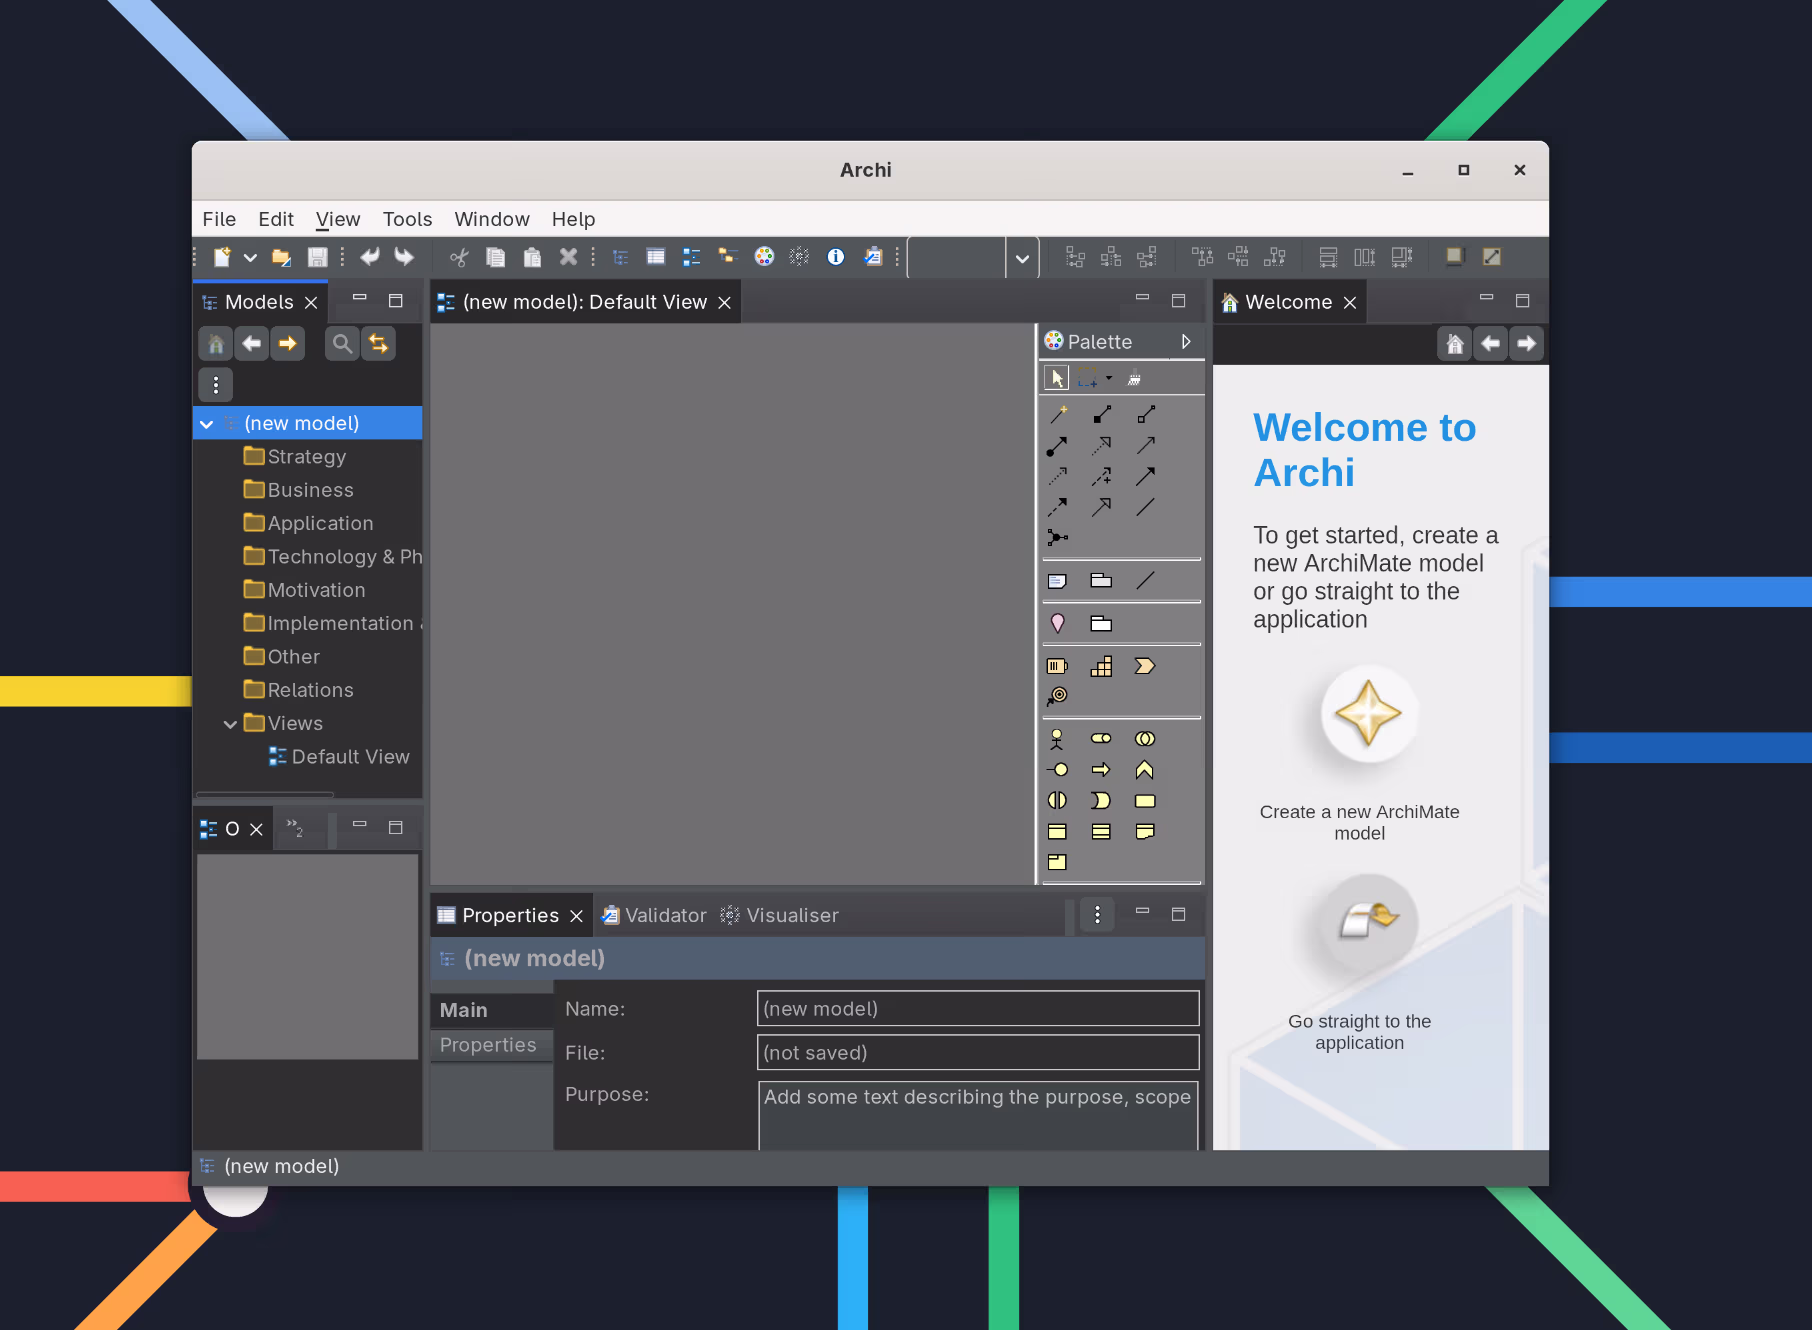This screenshot has height=1330, width=1812.
Task: Click the Save toolbar icon
Action: coord(317,257)
